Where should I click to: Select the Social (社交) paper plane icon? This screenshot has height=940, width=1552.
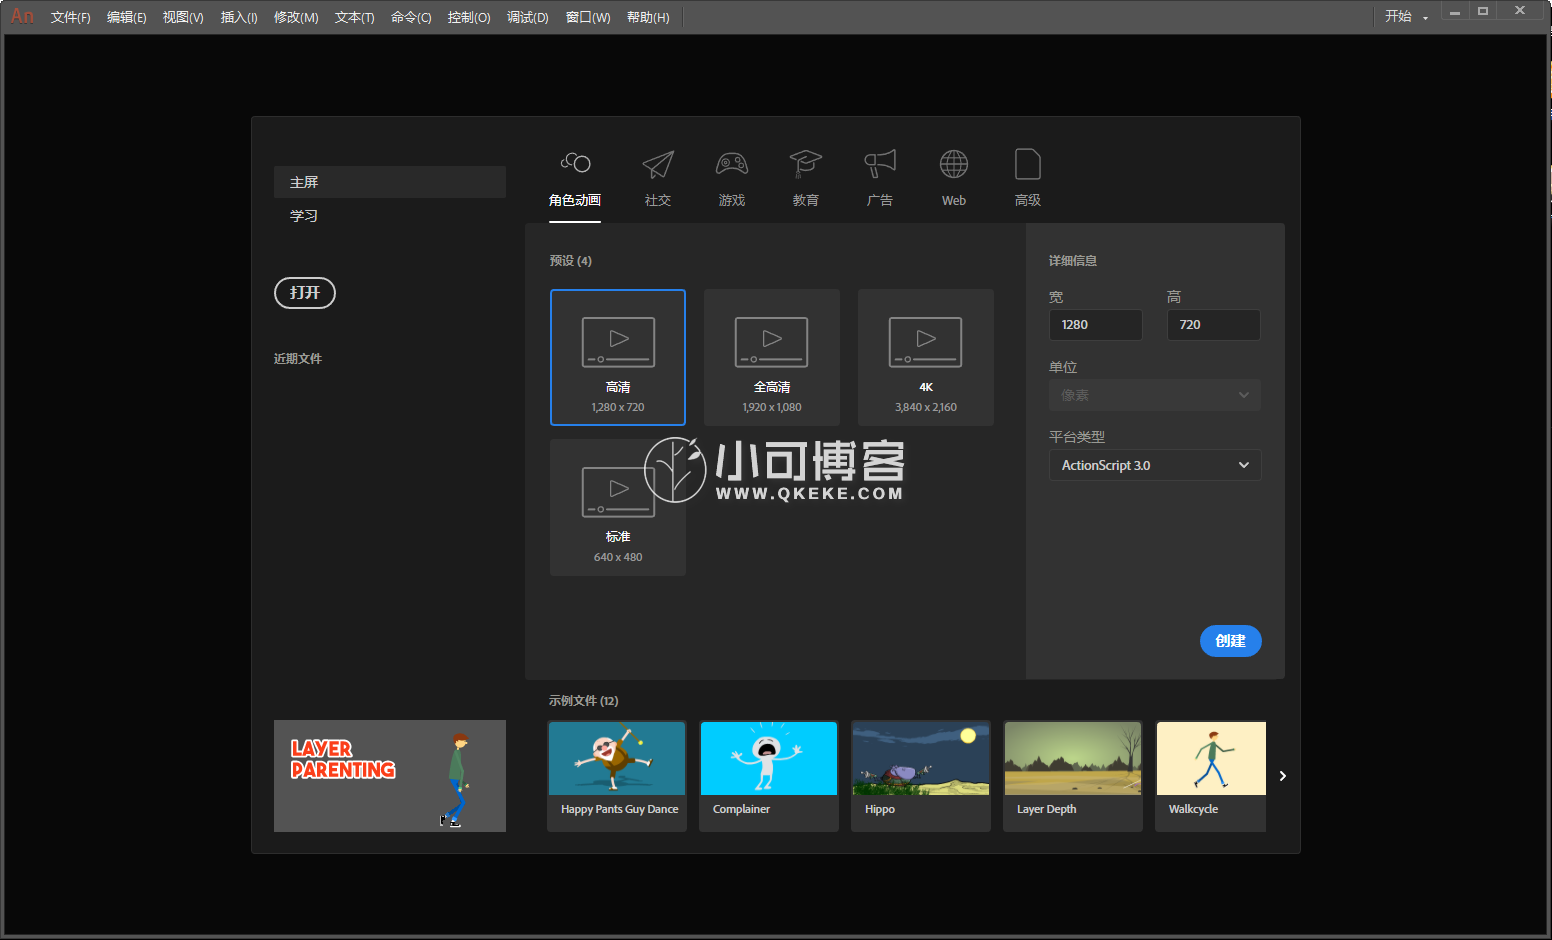(658, 164)
